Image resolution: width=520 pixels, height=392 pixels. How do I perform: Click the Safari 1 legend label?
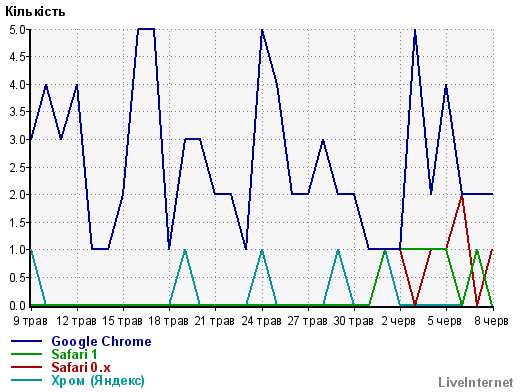[74, 354]
